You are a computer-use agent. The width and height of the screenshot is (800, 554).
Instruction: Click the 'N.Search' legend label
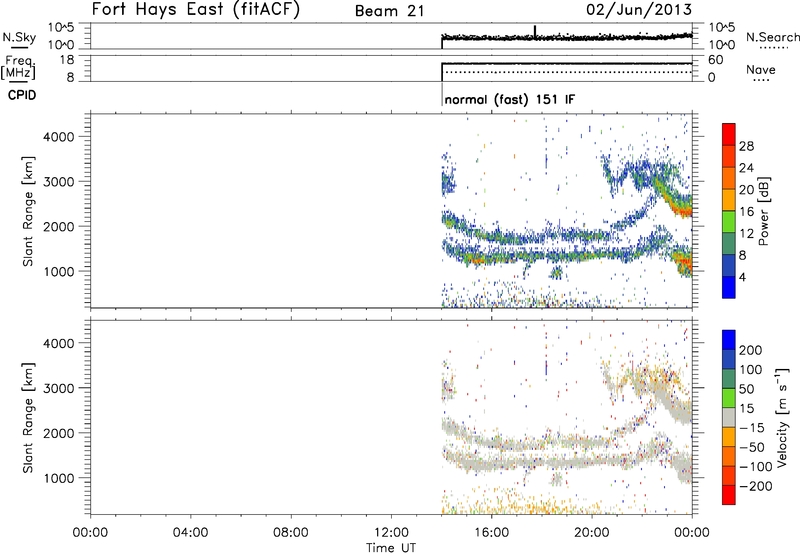(772, 37)
